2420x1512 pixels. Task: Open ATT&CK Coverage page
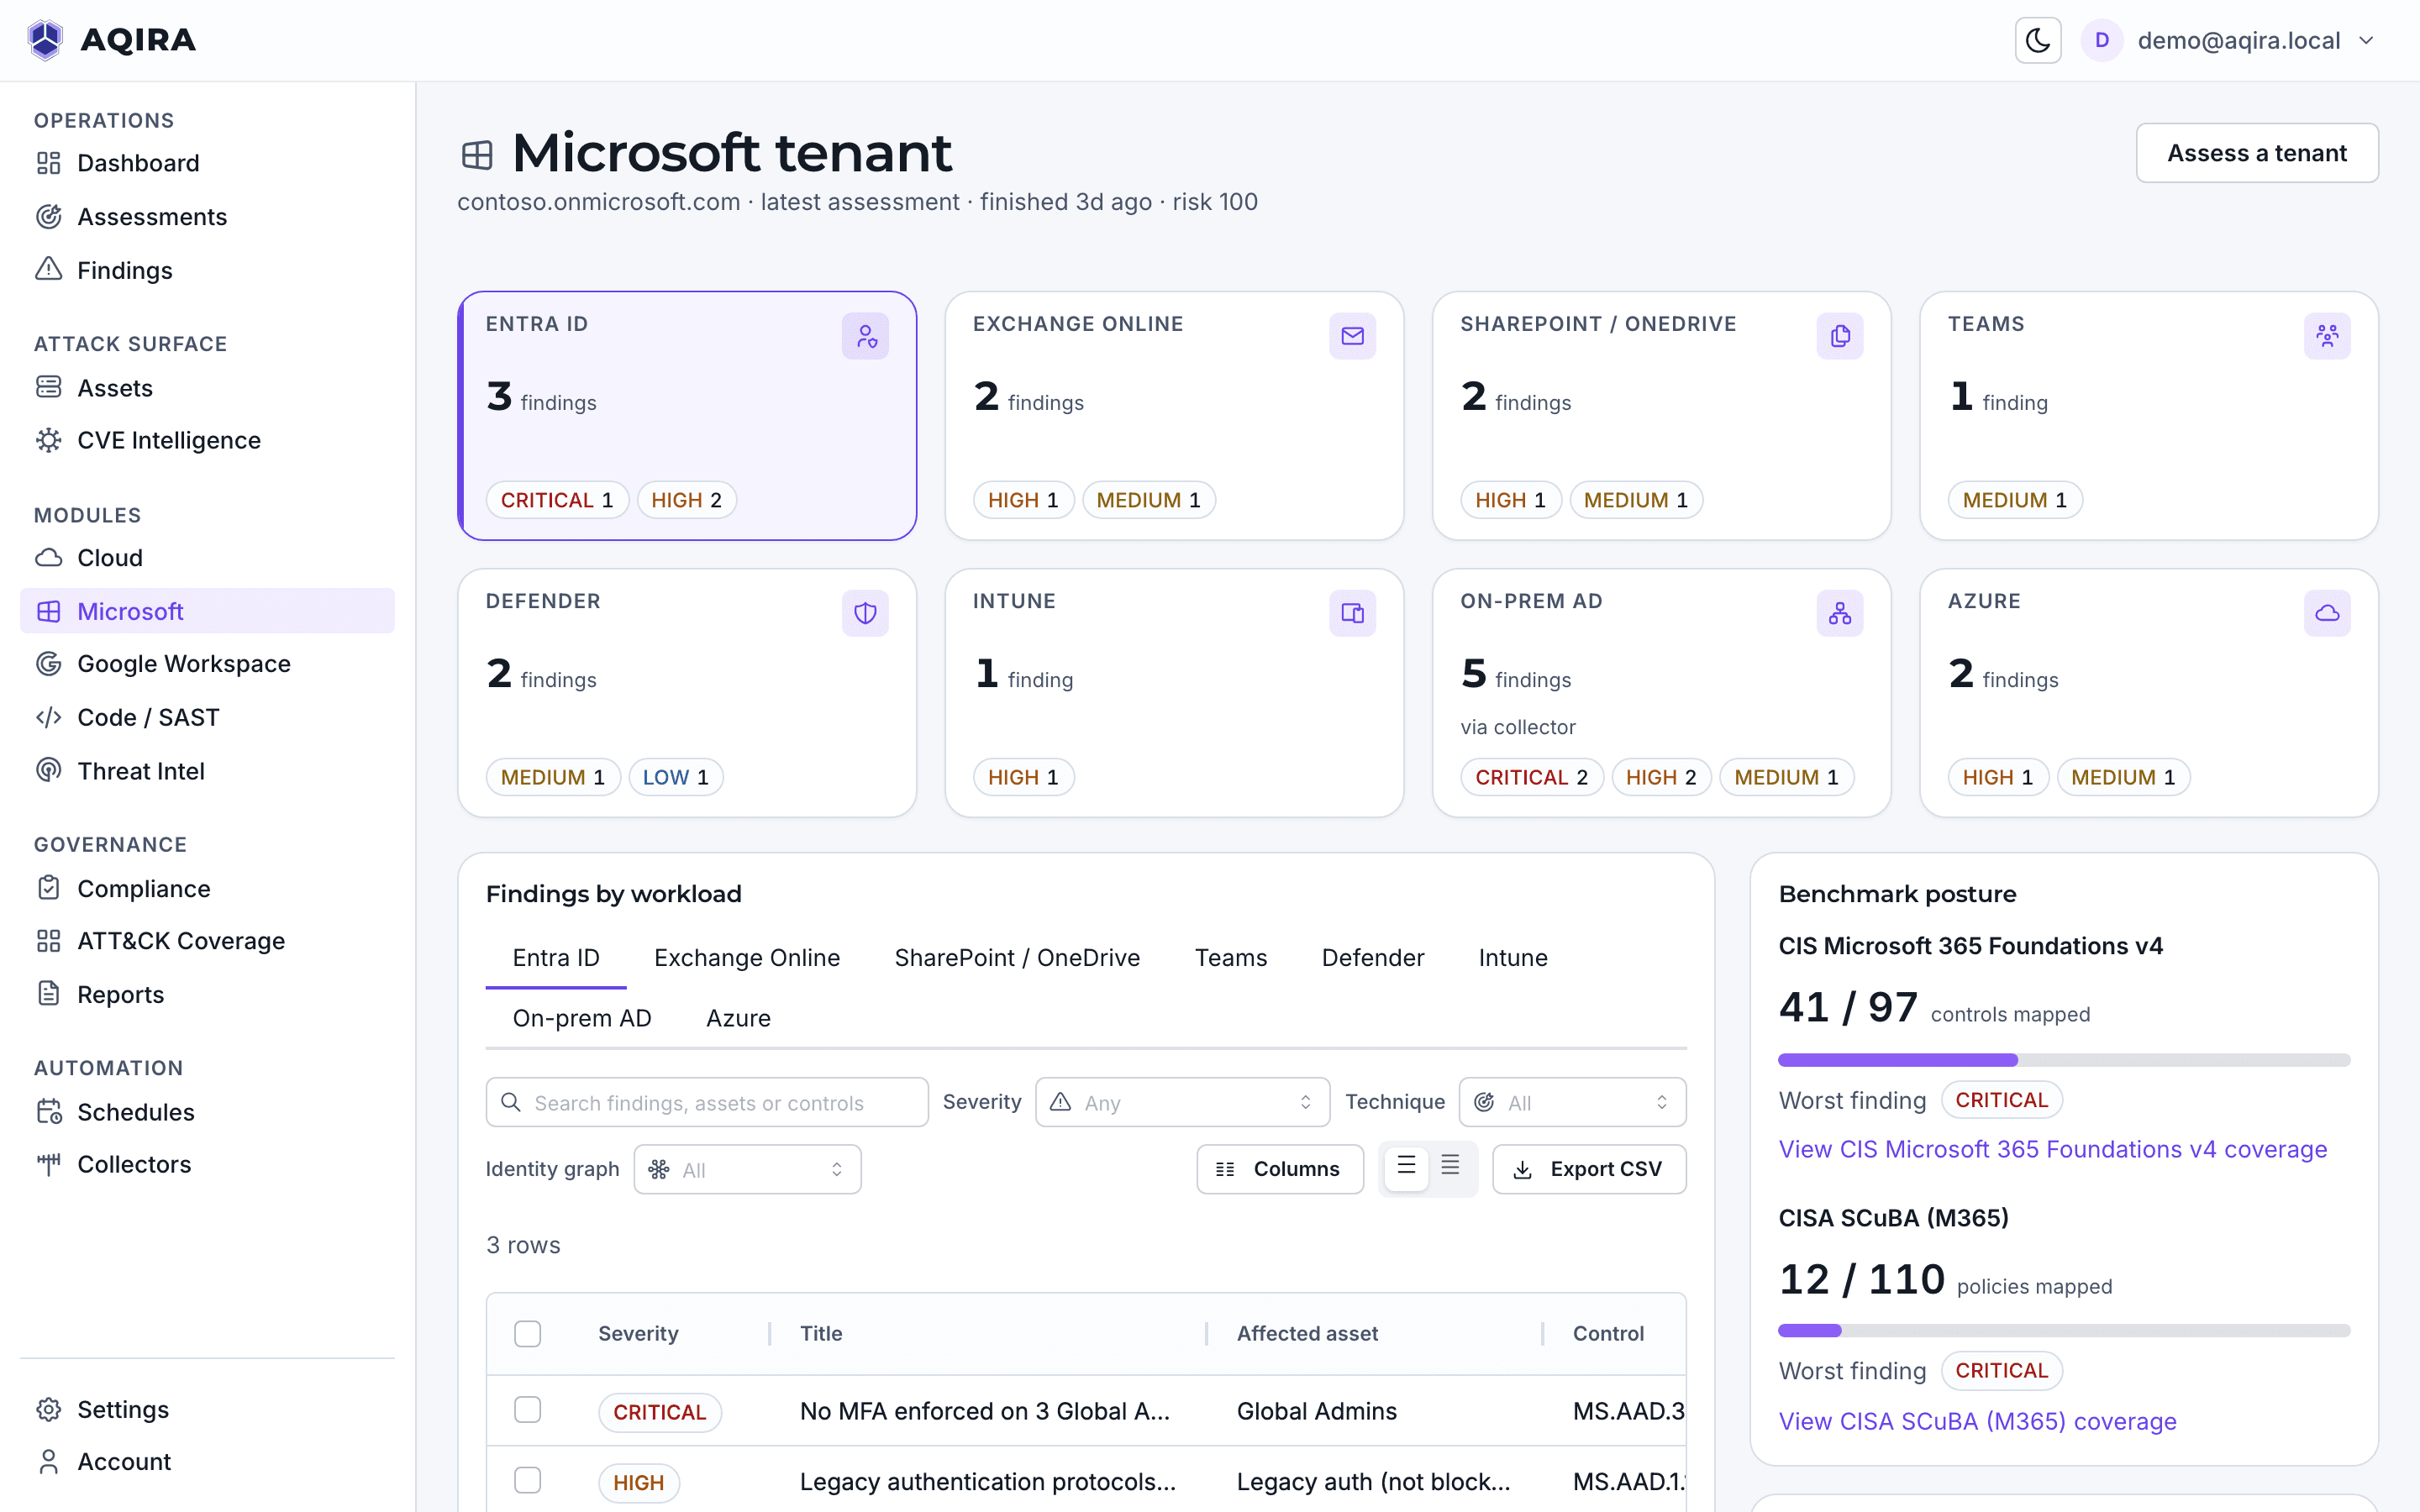point(207,941)
